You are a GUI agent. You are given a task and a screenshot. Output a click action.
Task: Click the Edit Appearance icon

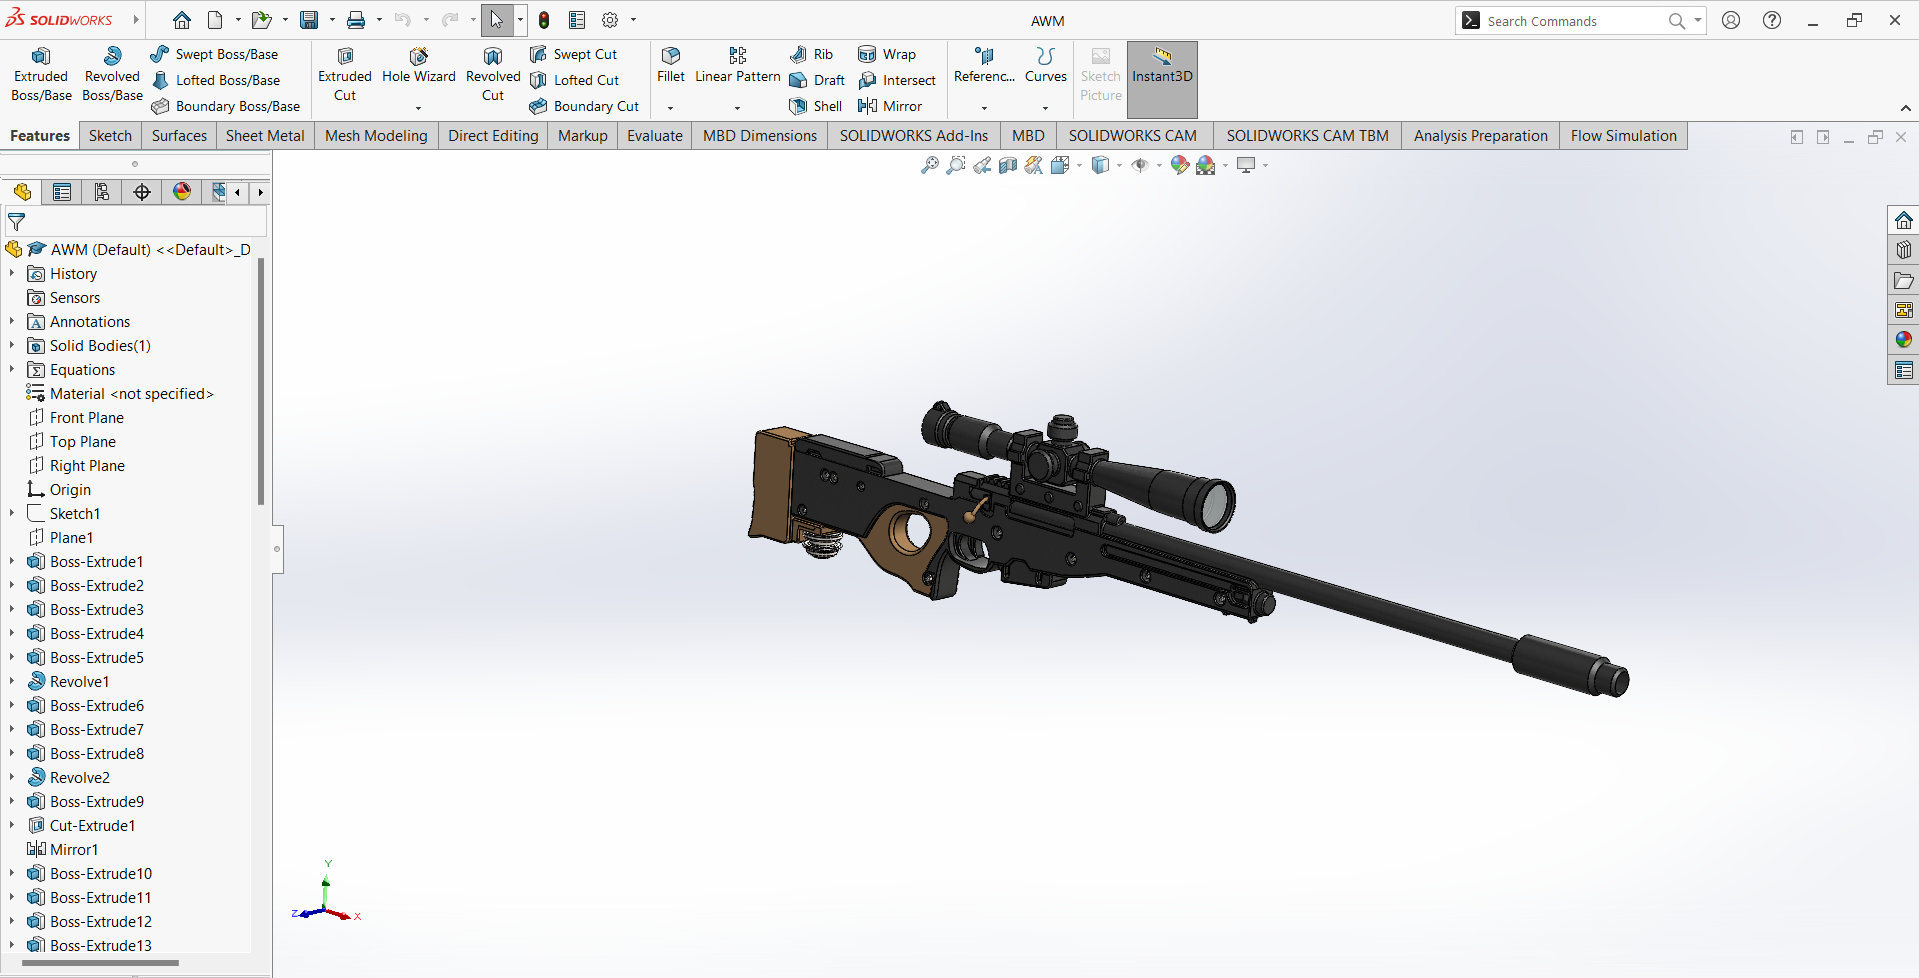coord(1180,165)
